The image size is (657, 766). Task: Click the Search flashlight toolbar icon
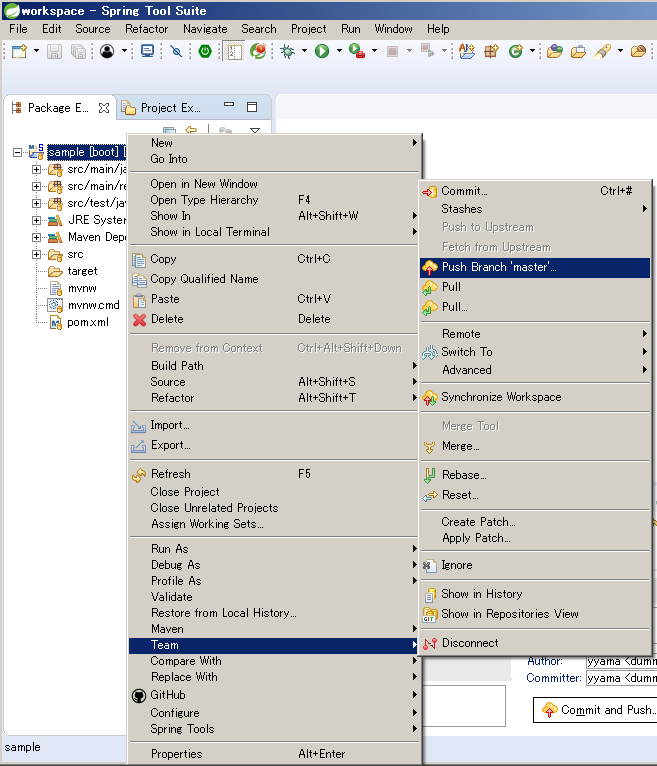pyautogui.click(x=603, y=51)
